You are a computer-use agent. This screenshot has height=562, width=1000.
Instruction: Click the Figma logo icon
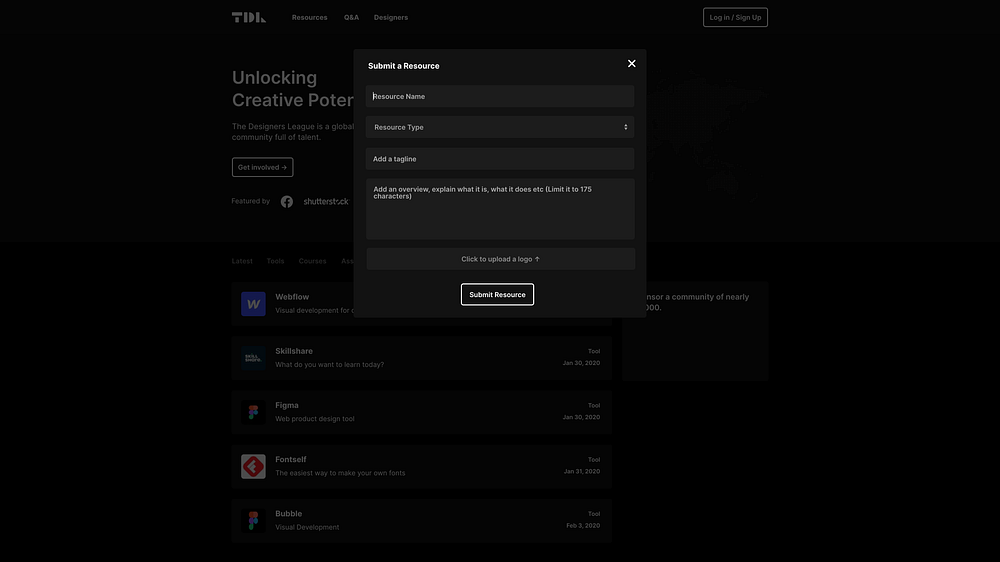pos(253,412)
